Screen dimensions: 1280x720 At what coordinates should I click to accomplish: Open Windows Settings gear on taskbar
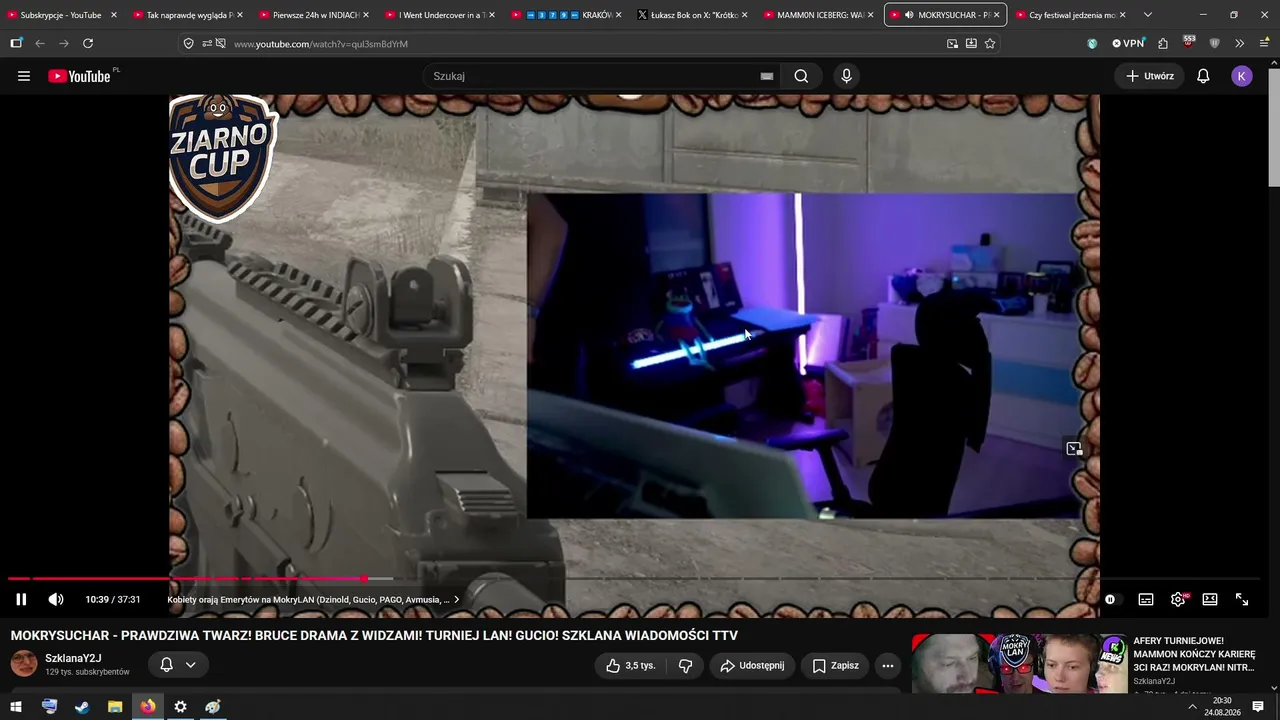180,707
